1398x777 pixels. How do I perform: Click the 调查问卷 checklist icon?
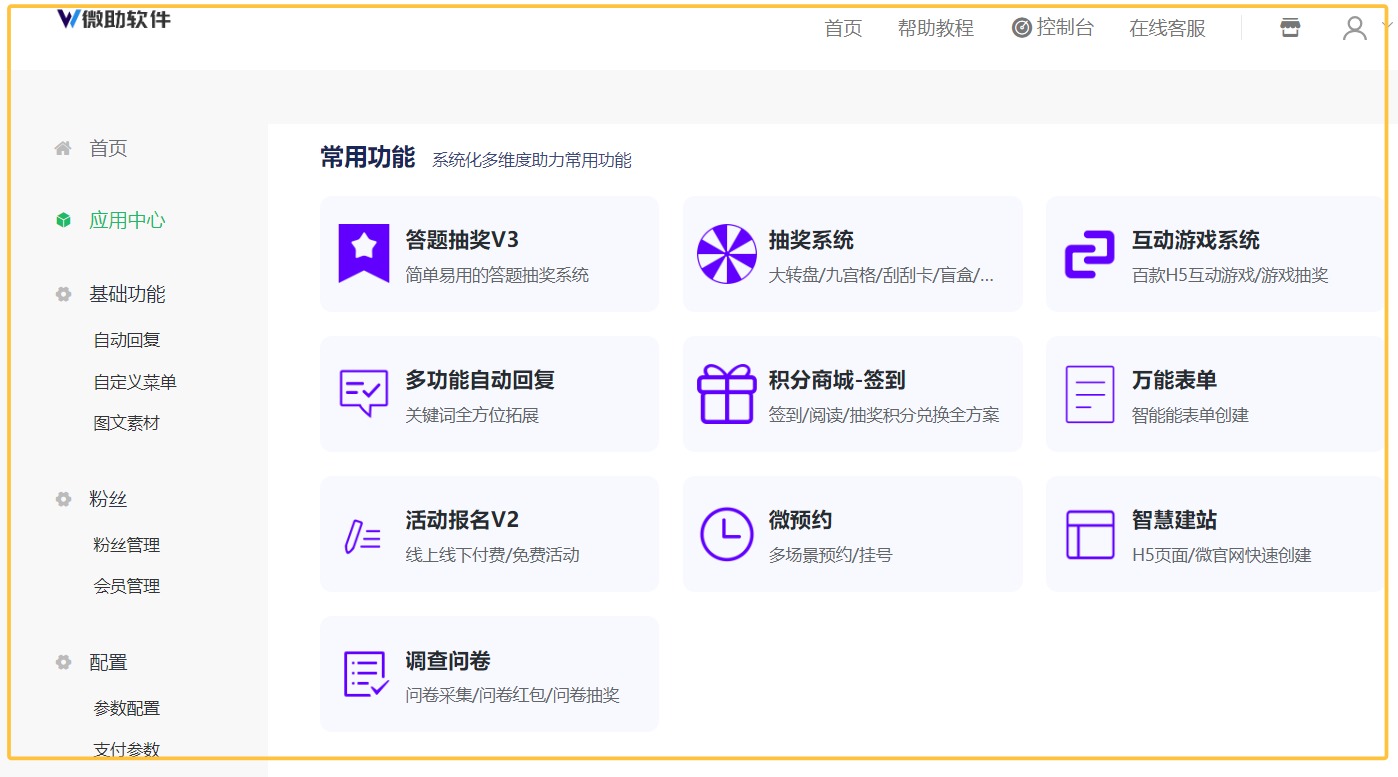point(365,674)
